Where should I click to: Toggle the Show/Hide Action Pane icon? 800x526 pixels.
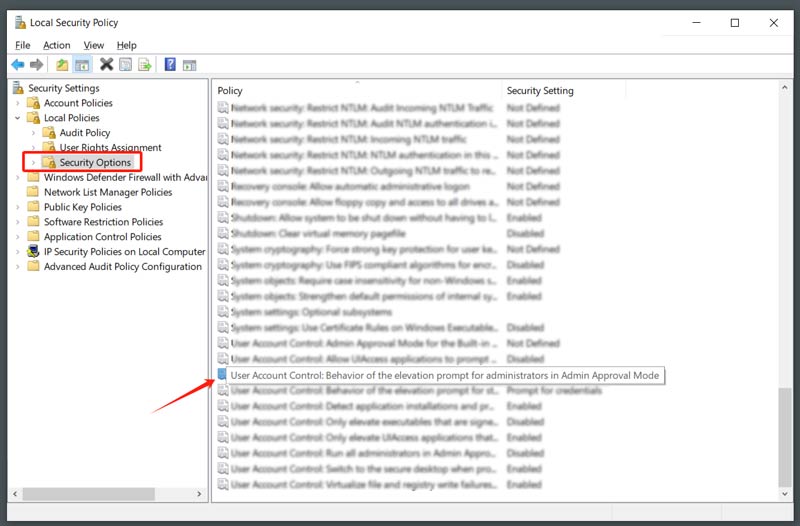point(189,65)
